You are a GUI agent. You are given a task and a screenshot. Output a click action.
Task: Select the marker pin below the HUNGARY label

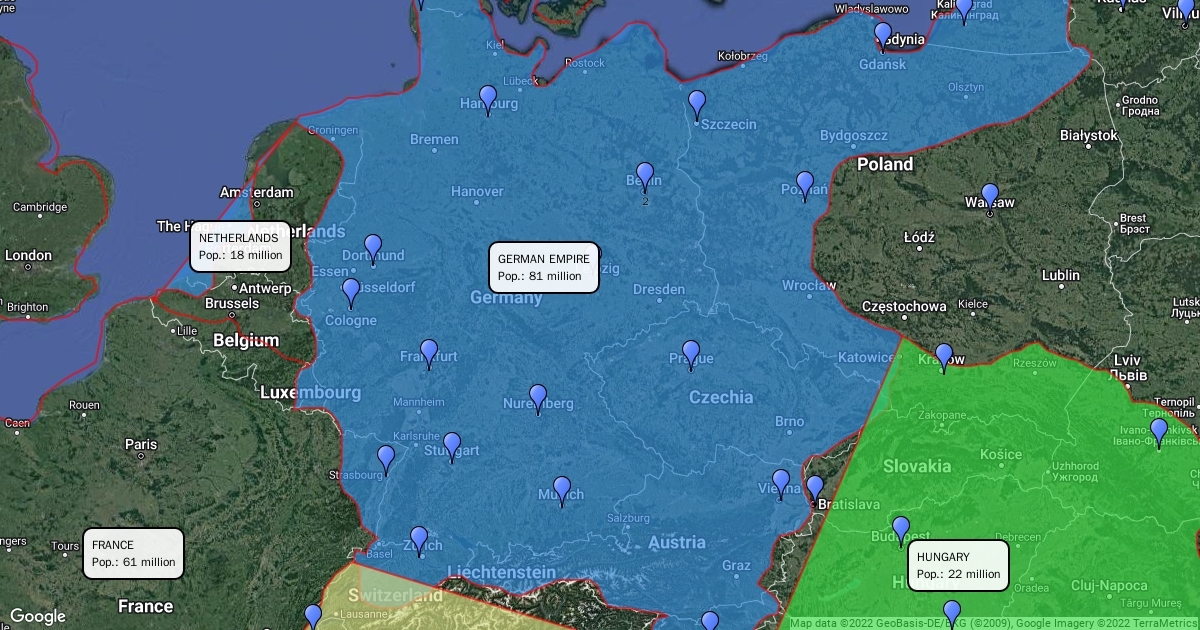952,614
